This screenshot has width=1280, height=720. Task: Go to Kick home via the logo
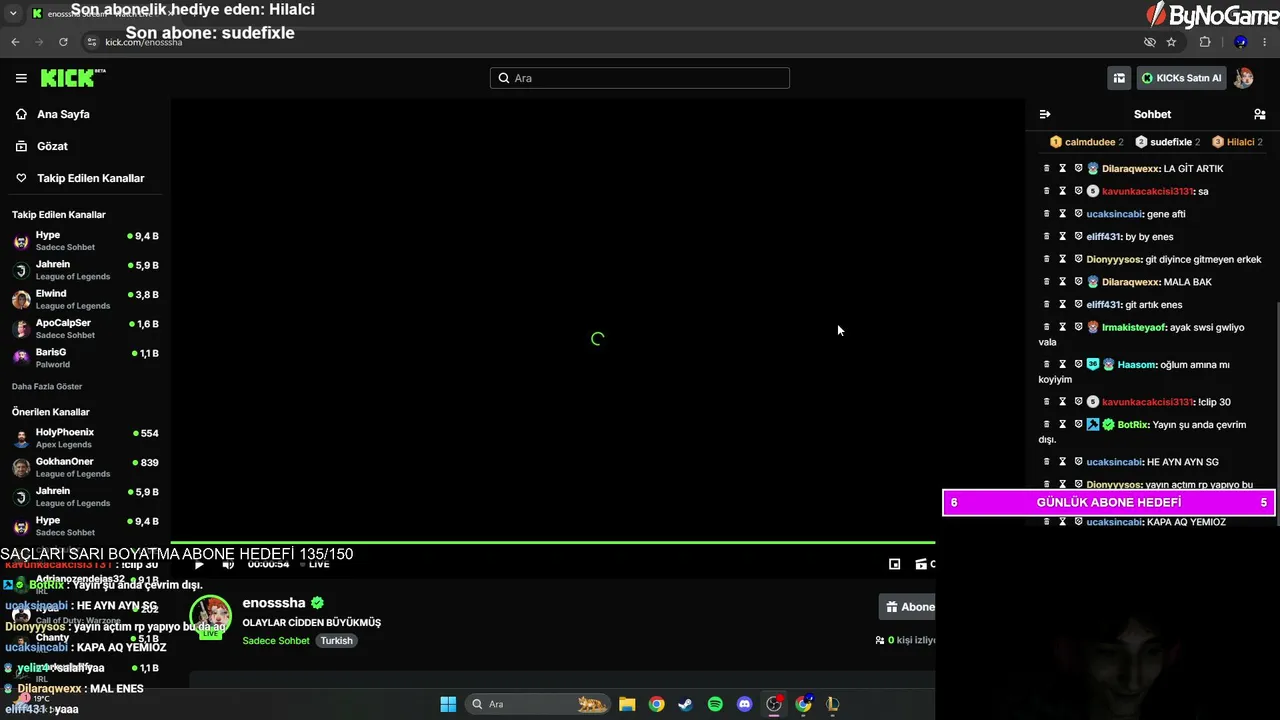tap(73, 78)
